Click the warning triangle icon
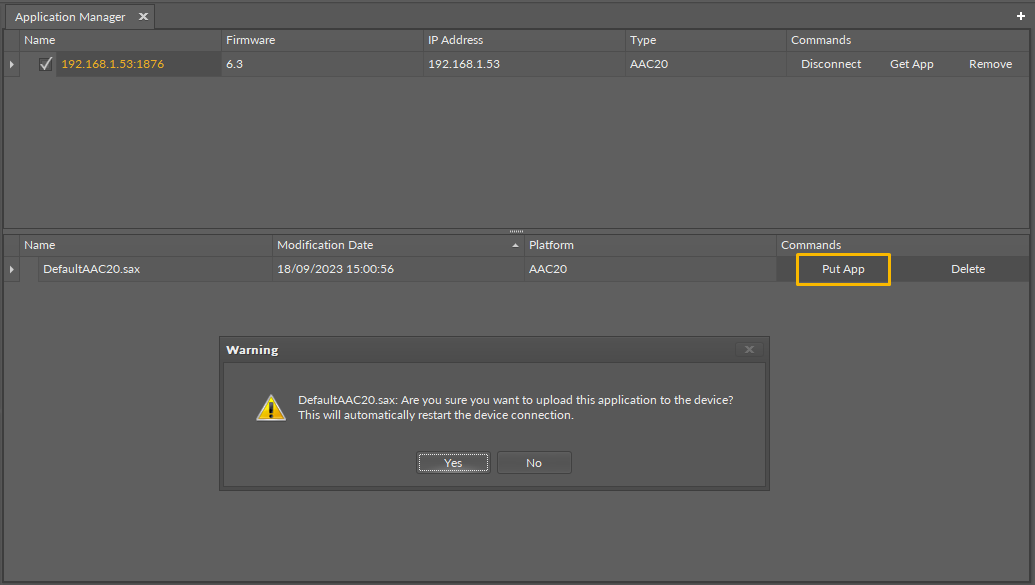 (x=271, y=407)
